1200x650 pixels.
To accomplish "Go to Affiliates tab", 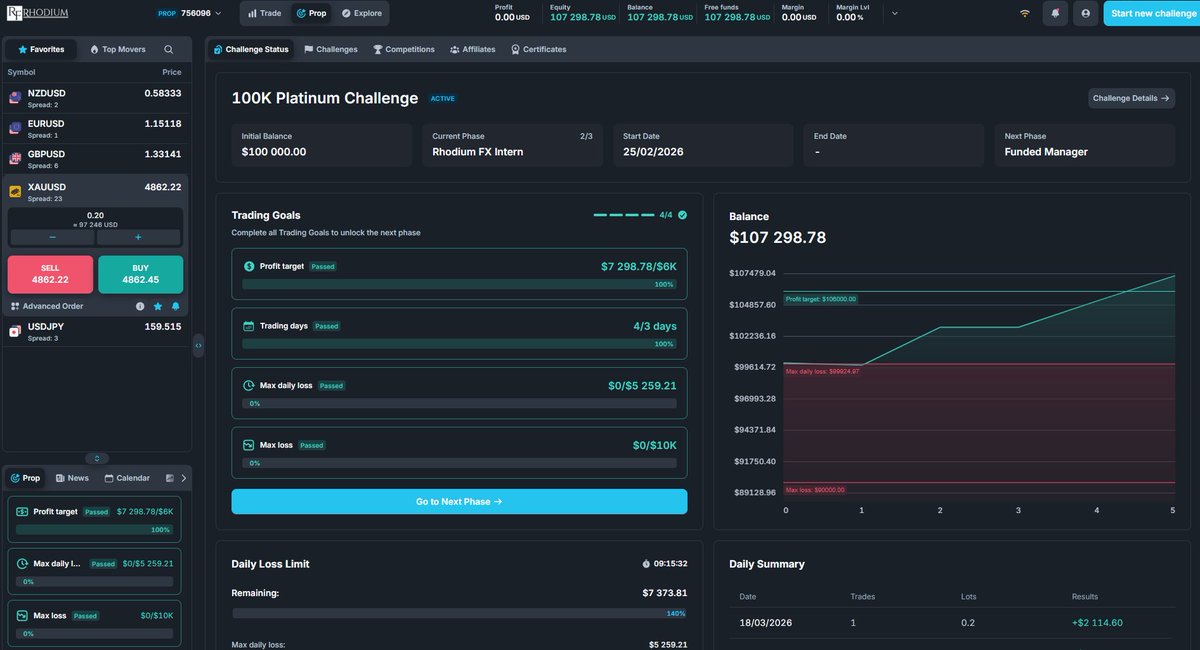I will [472, 49].
